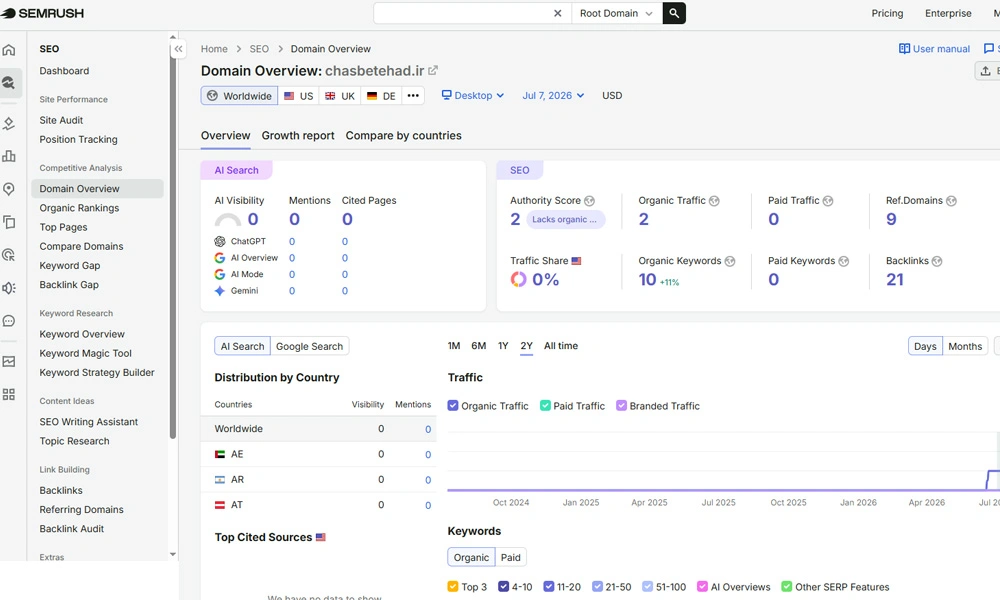This screenshot has width=1000, height=600.
Task: Toggle the 21-50 keywords checkbox
Action: click(x=597, y=587)
